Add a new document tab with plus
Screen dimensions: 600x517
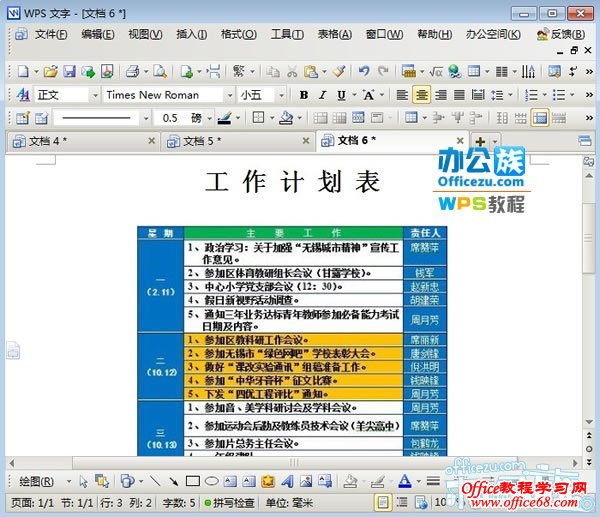click(x=480, y=142)
